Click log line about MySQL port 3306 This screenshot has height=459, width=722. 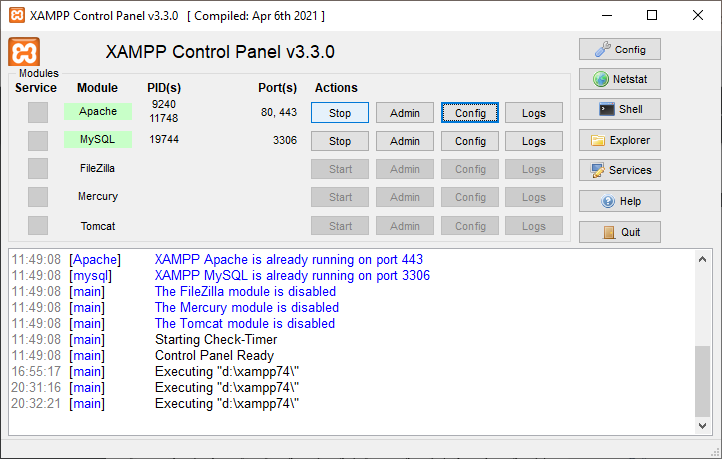tap(292, 276)
